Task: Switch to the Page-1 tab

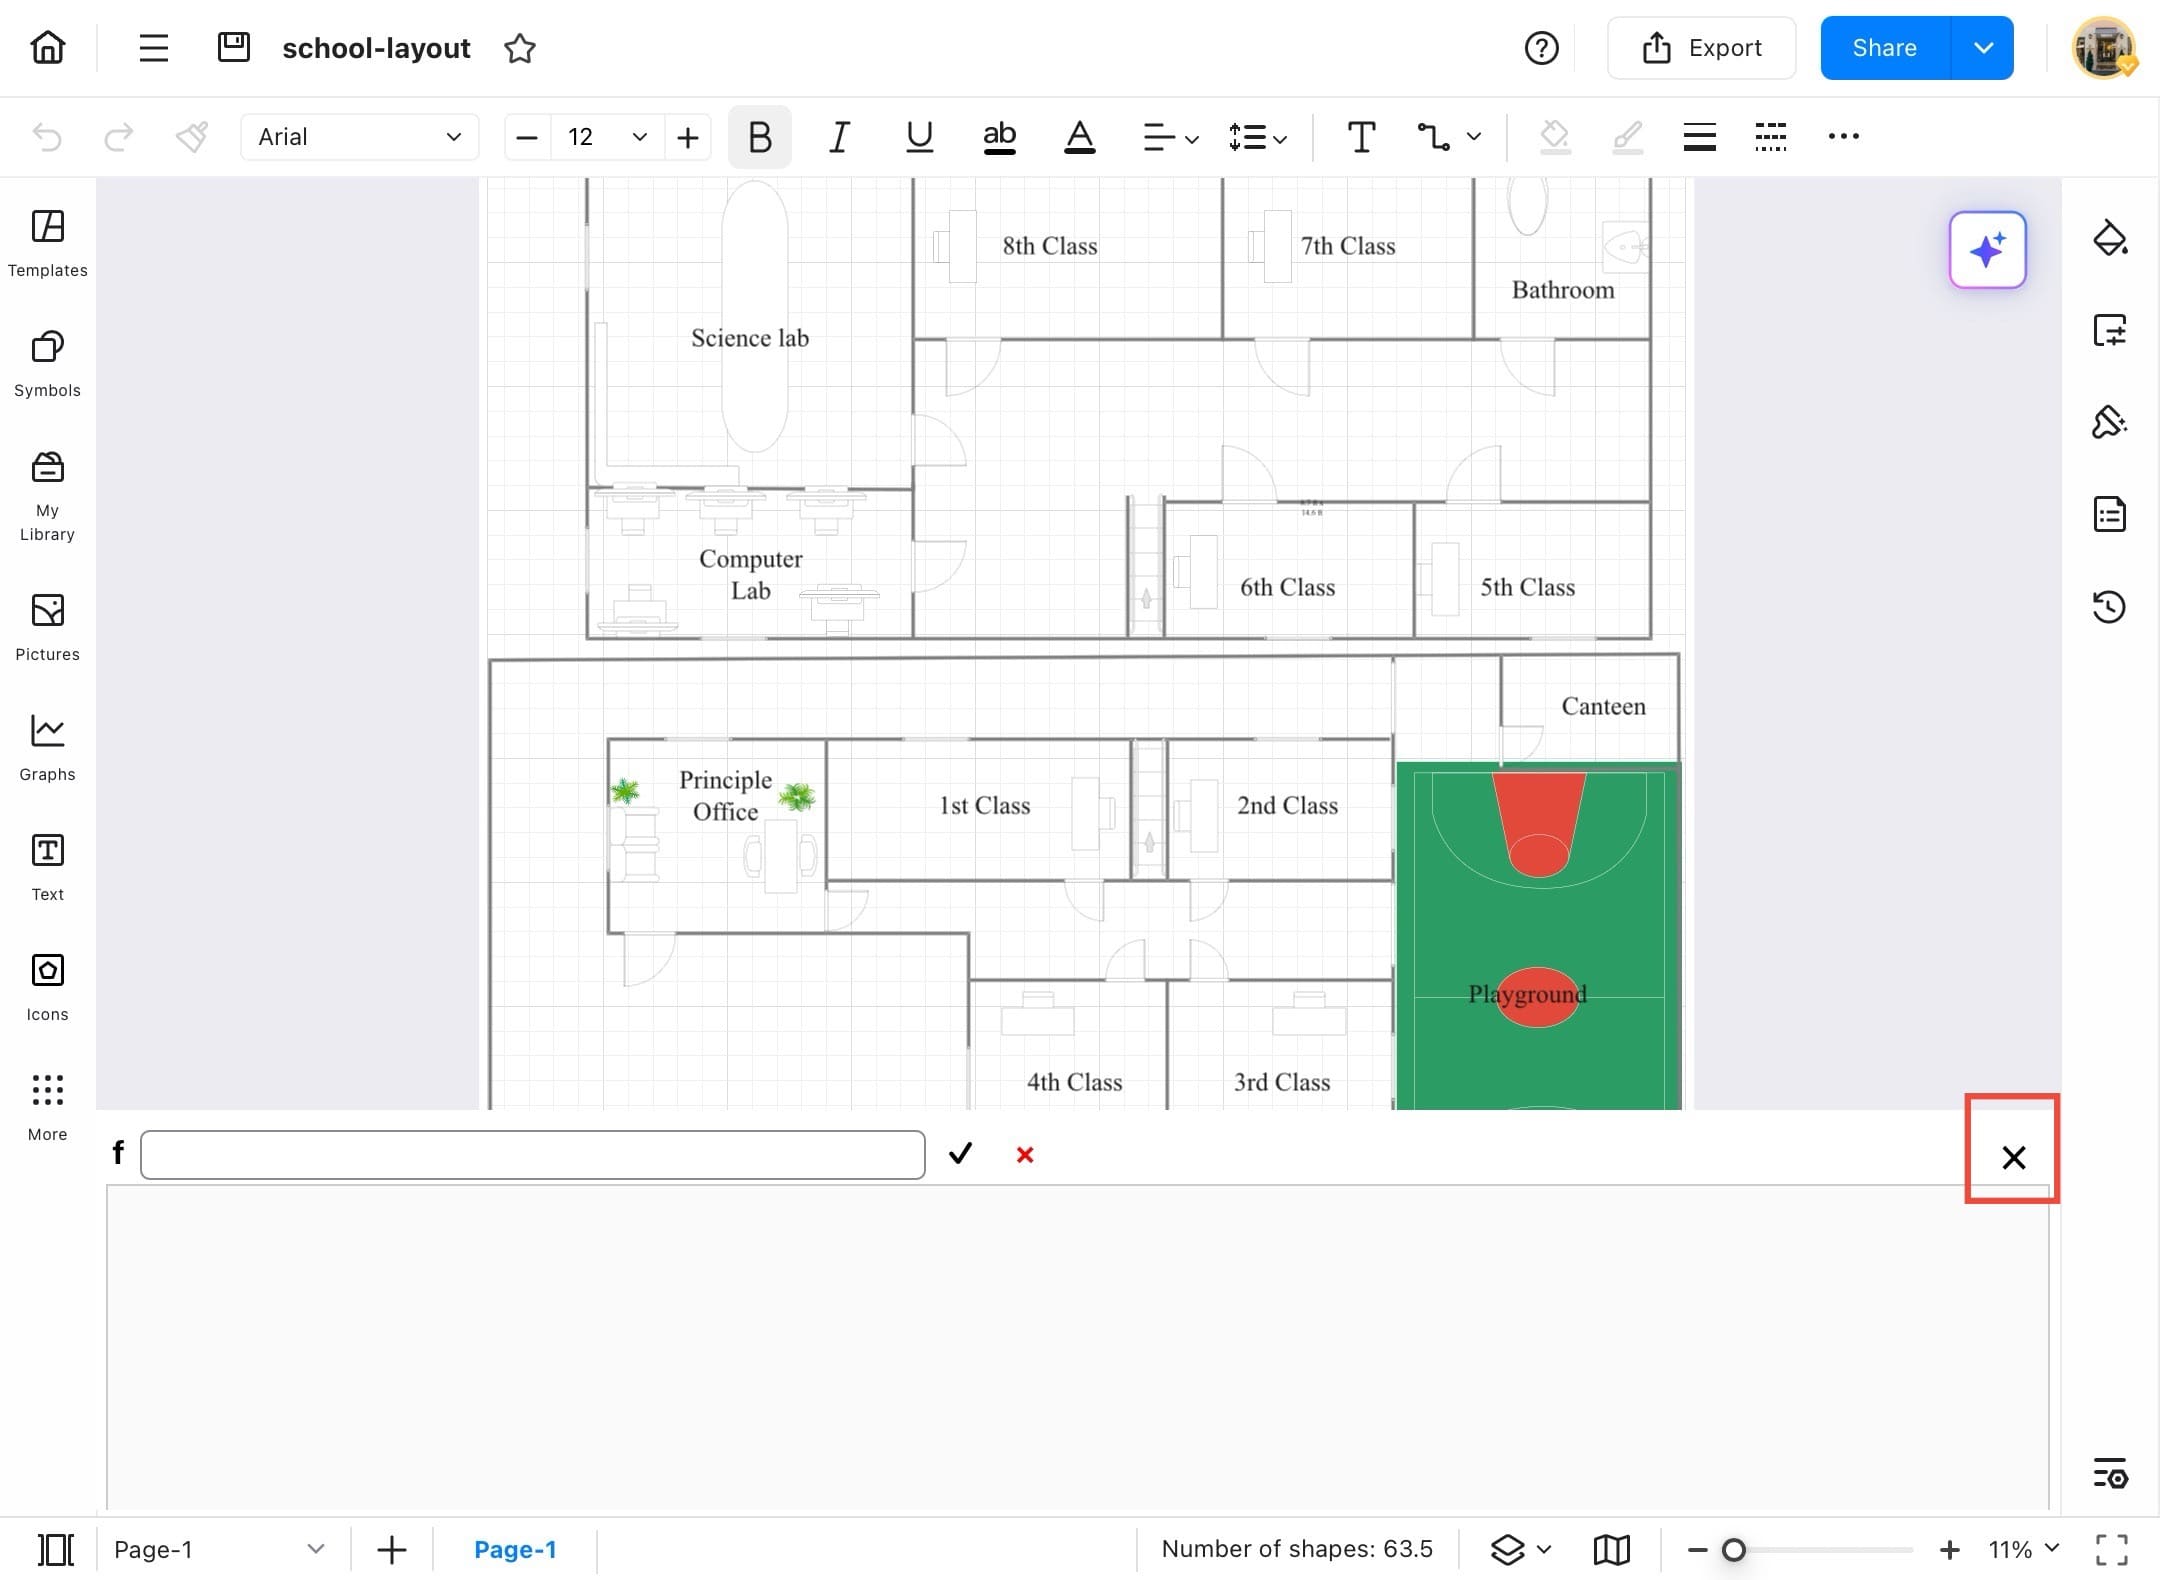Action: pos(515,1549)
